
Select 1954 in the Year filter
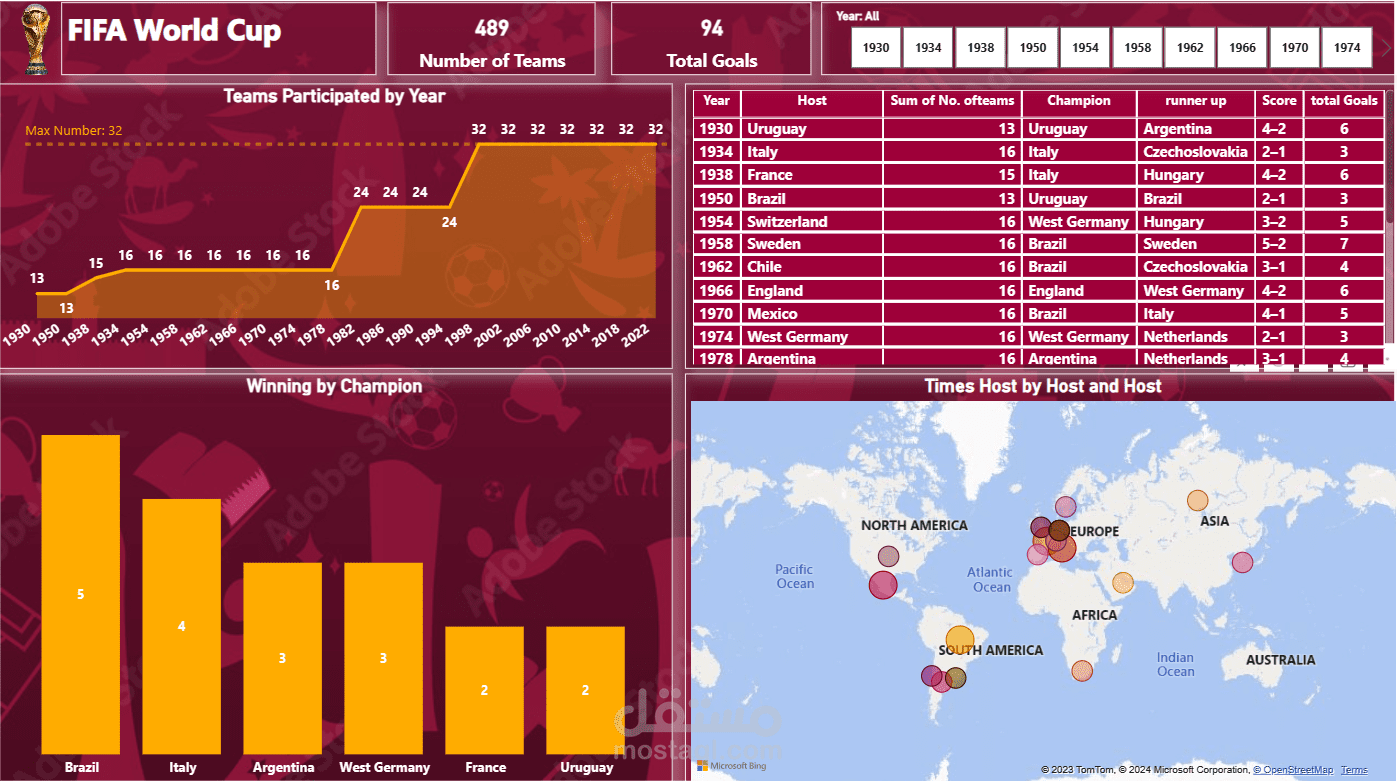click(1085, 47)
